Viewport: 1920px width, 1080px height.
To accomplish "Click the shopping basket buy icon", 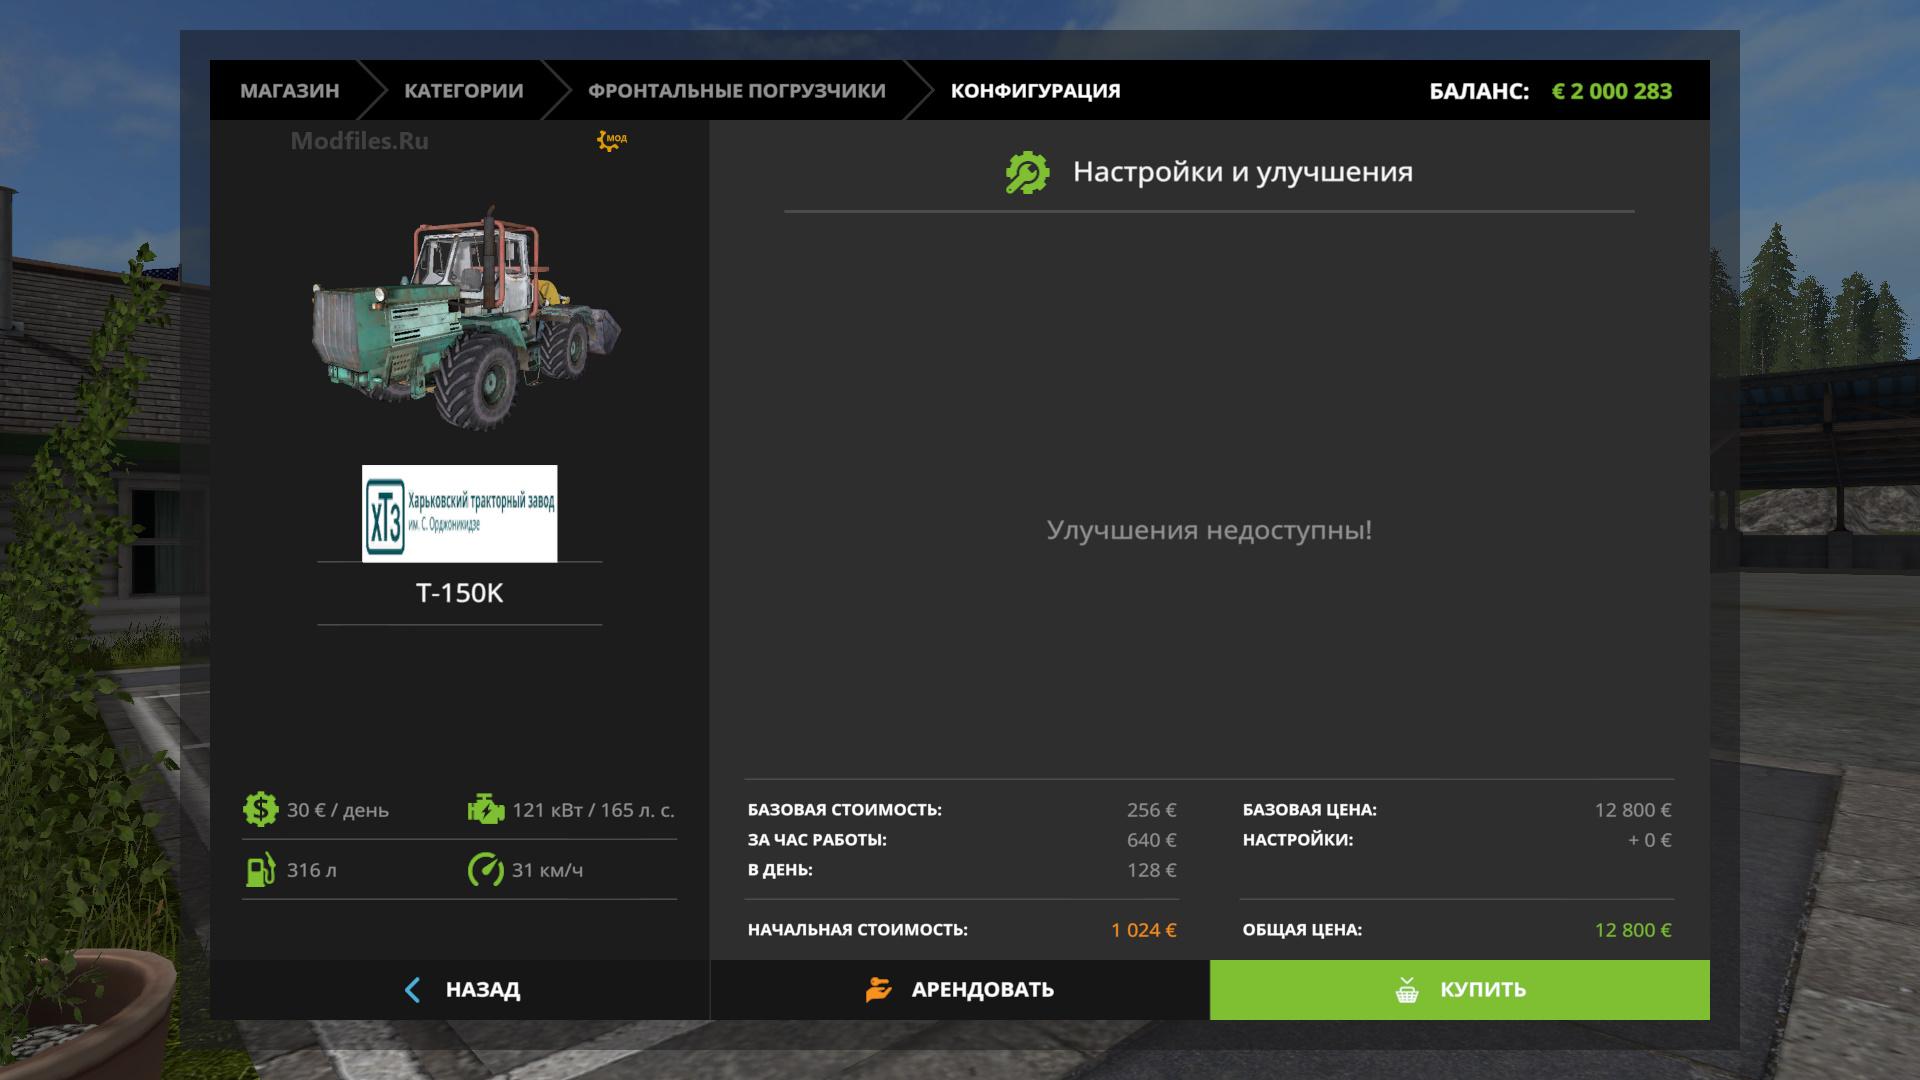I will pos(1407,990).
